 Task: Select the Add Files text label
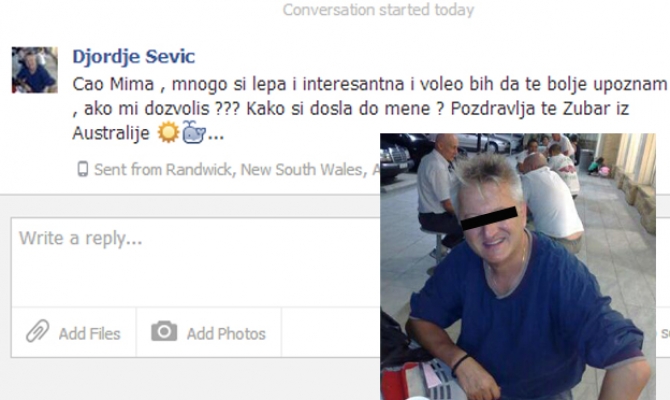point(89,334)
